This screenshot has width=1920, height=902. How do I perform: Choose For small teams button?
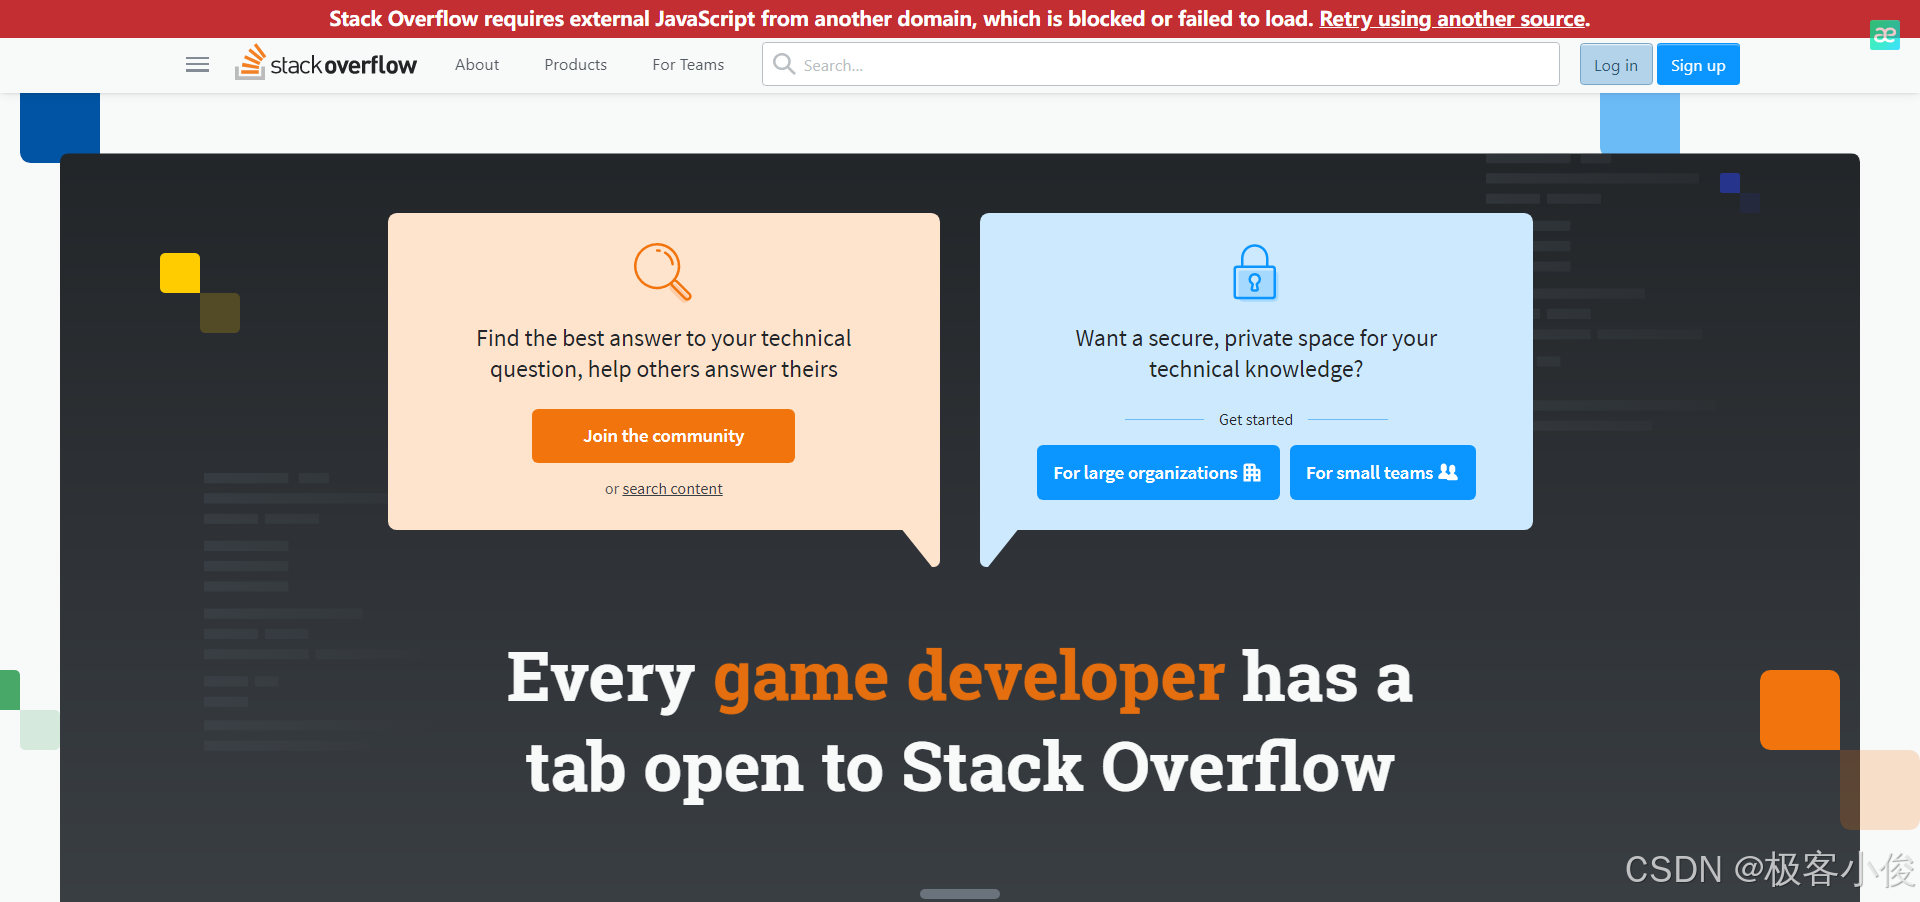pyautogui.click(x=1383, y=472)
